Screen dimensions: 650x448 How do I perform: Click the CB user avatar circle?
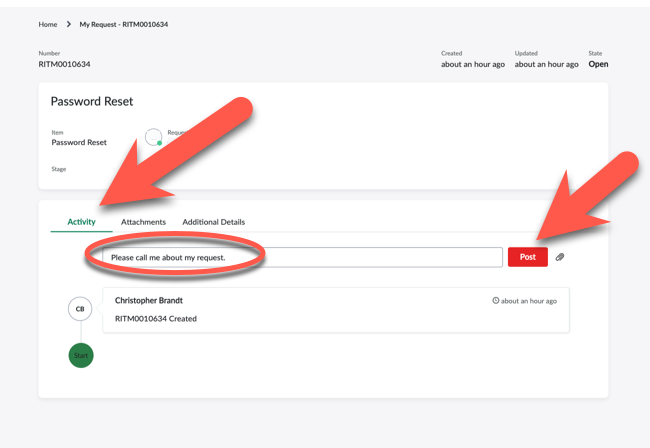(80, 310)
